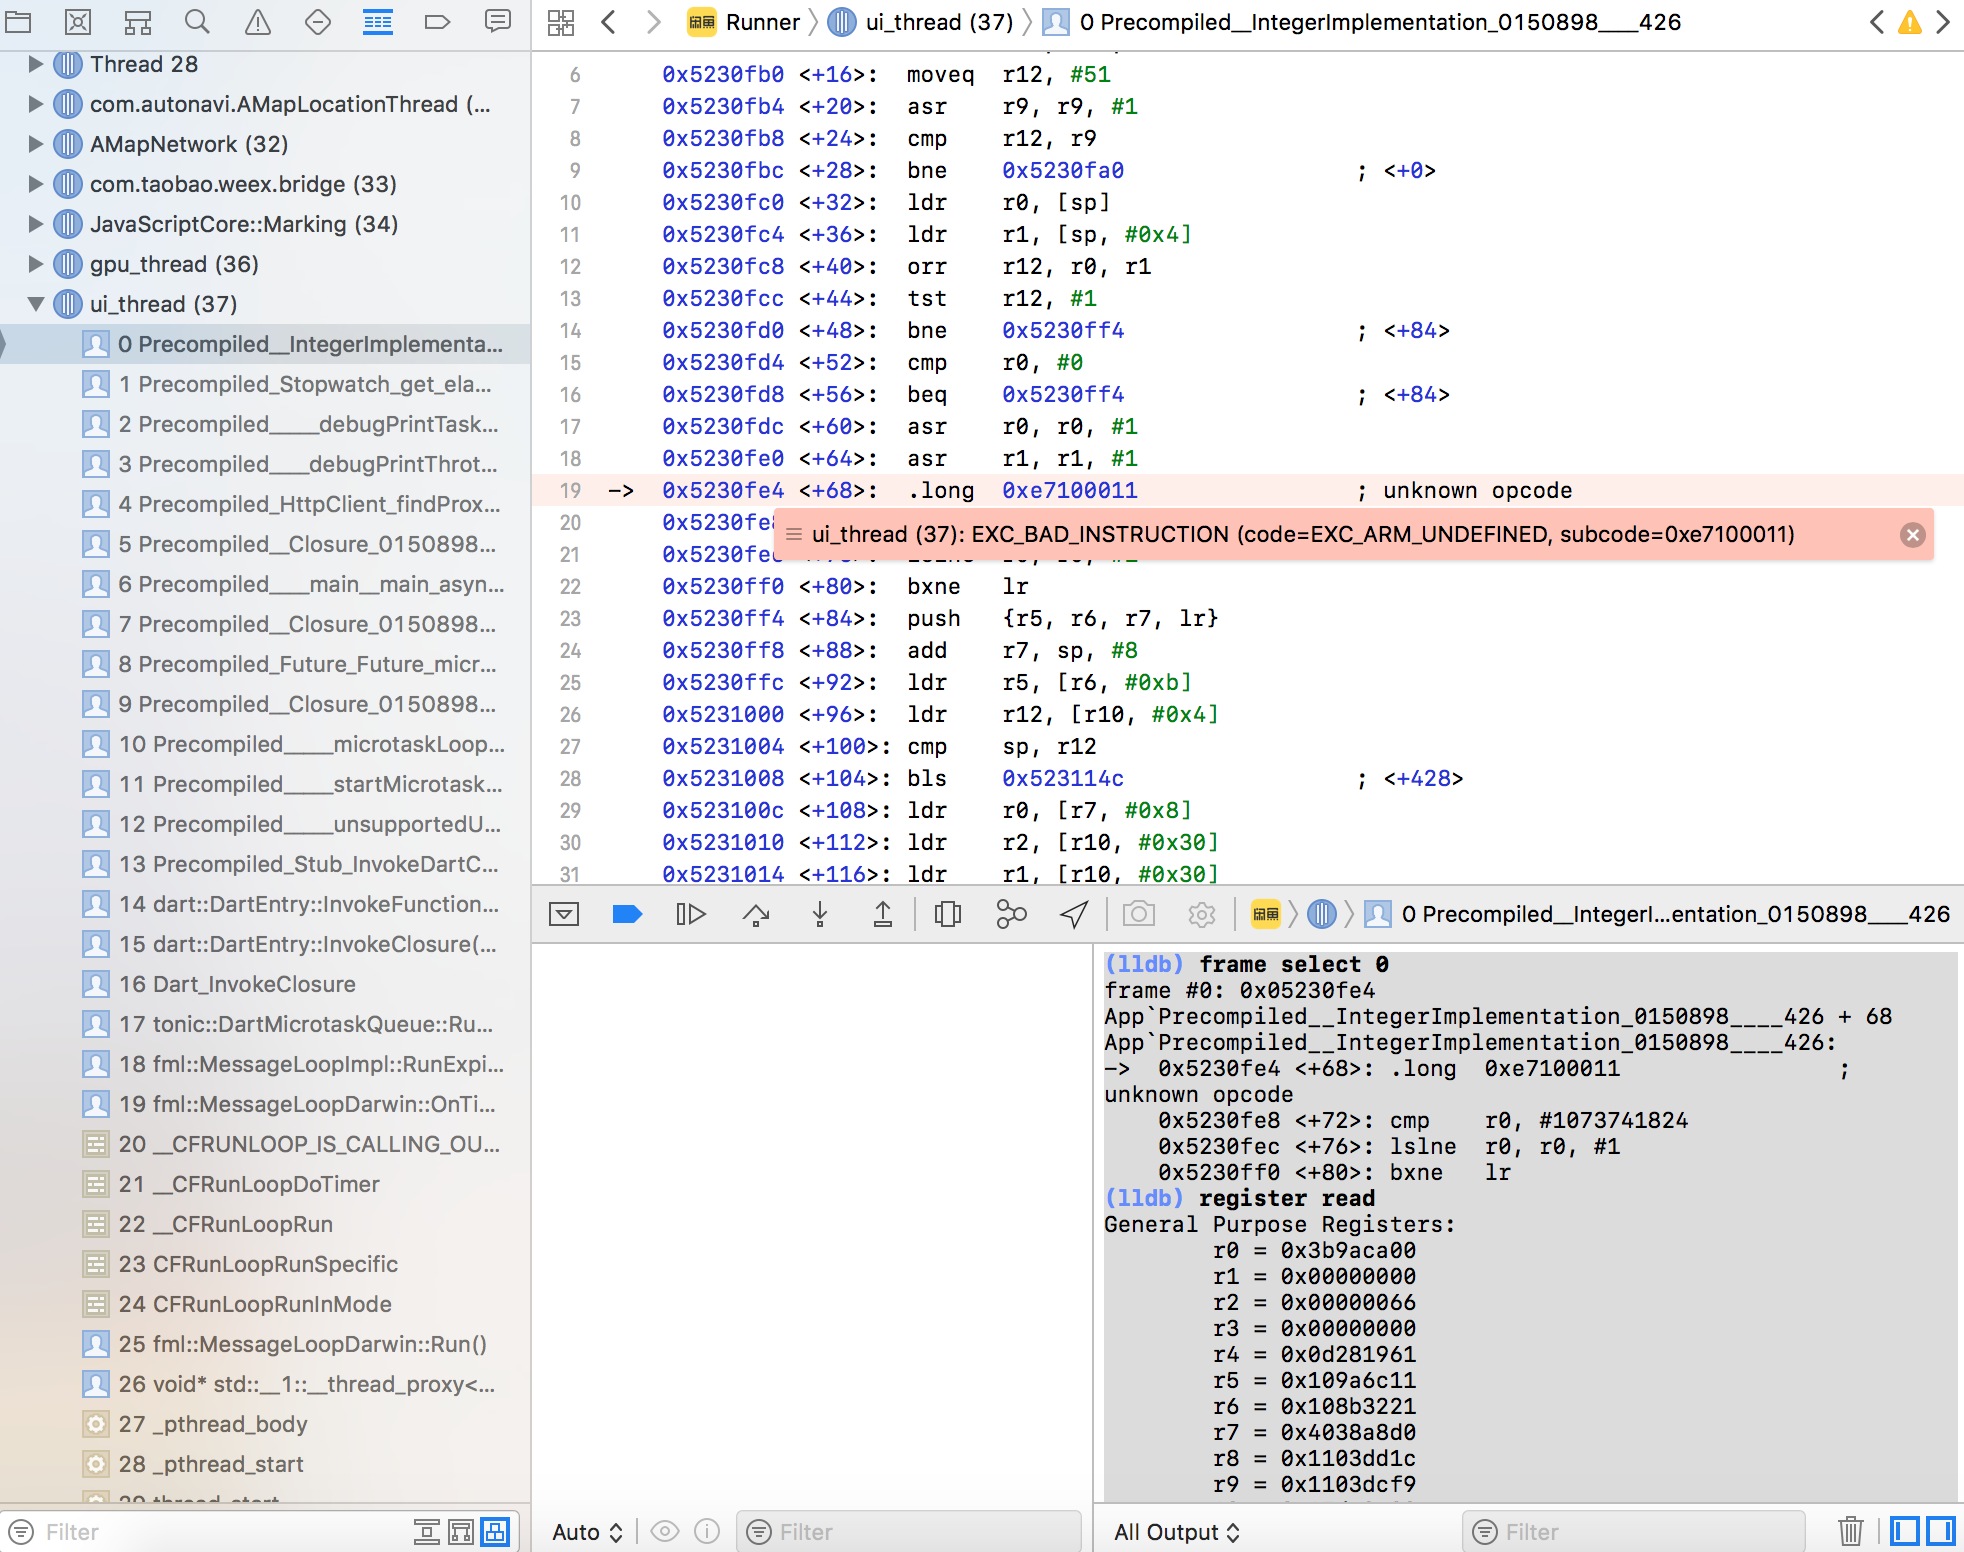This screenshot has width=1964, height=1552.
Task: Open the Breakpoint navigator diamond icon
Action: tap(317, 21)
